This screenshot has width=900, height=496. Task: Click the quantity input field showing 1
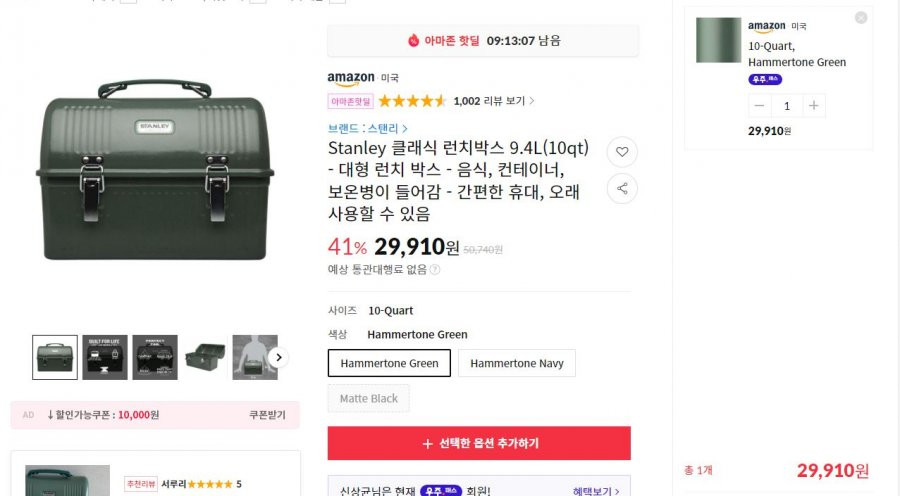[x=786, y=106]
